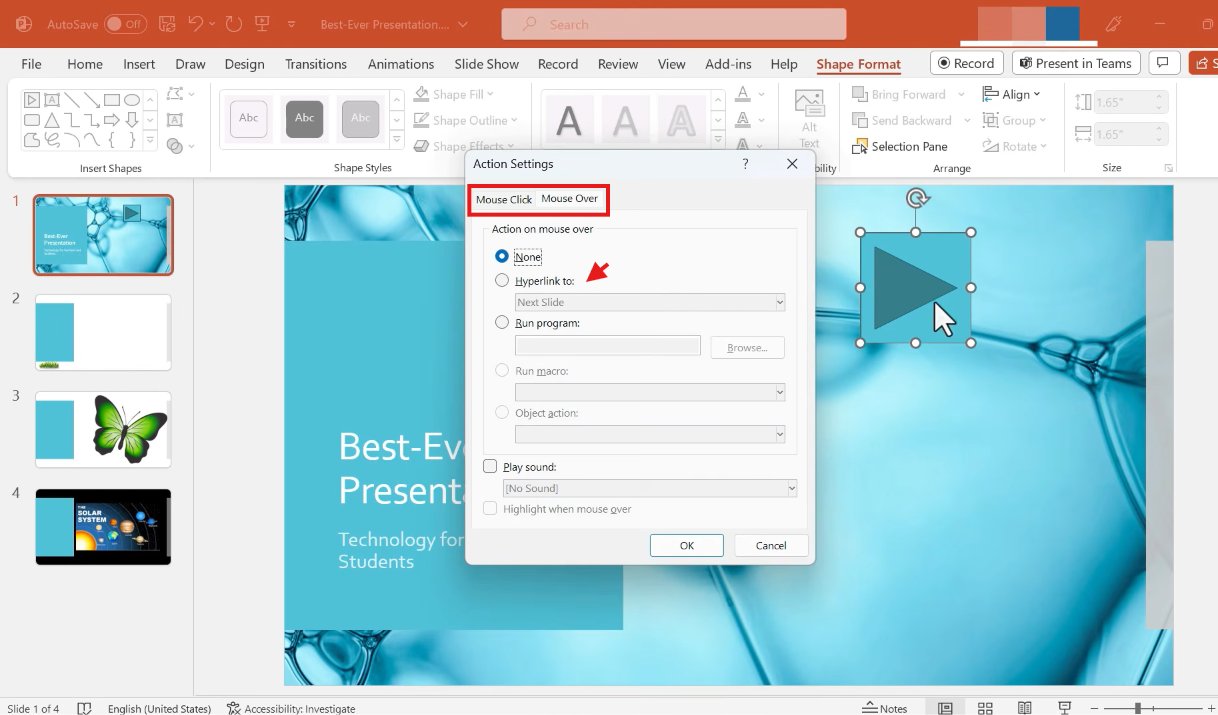Expand the Text Fill dropdown arrow
Image resolution: width=1218 pixels, height=715 pixels.
(x=760, y=94)
